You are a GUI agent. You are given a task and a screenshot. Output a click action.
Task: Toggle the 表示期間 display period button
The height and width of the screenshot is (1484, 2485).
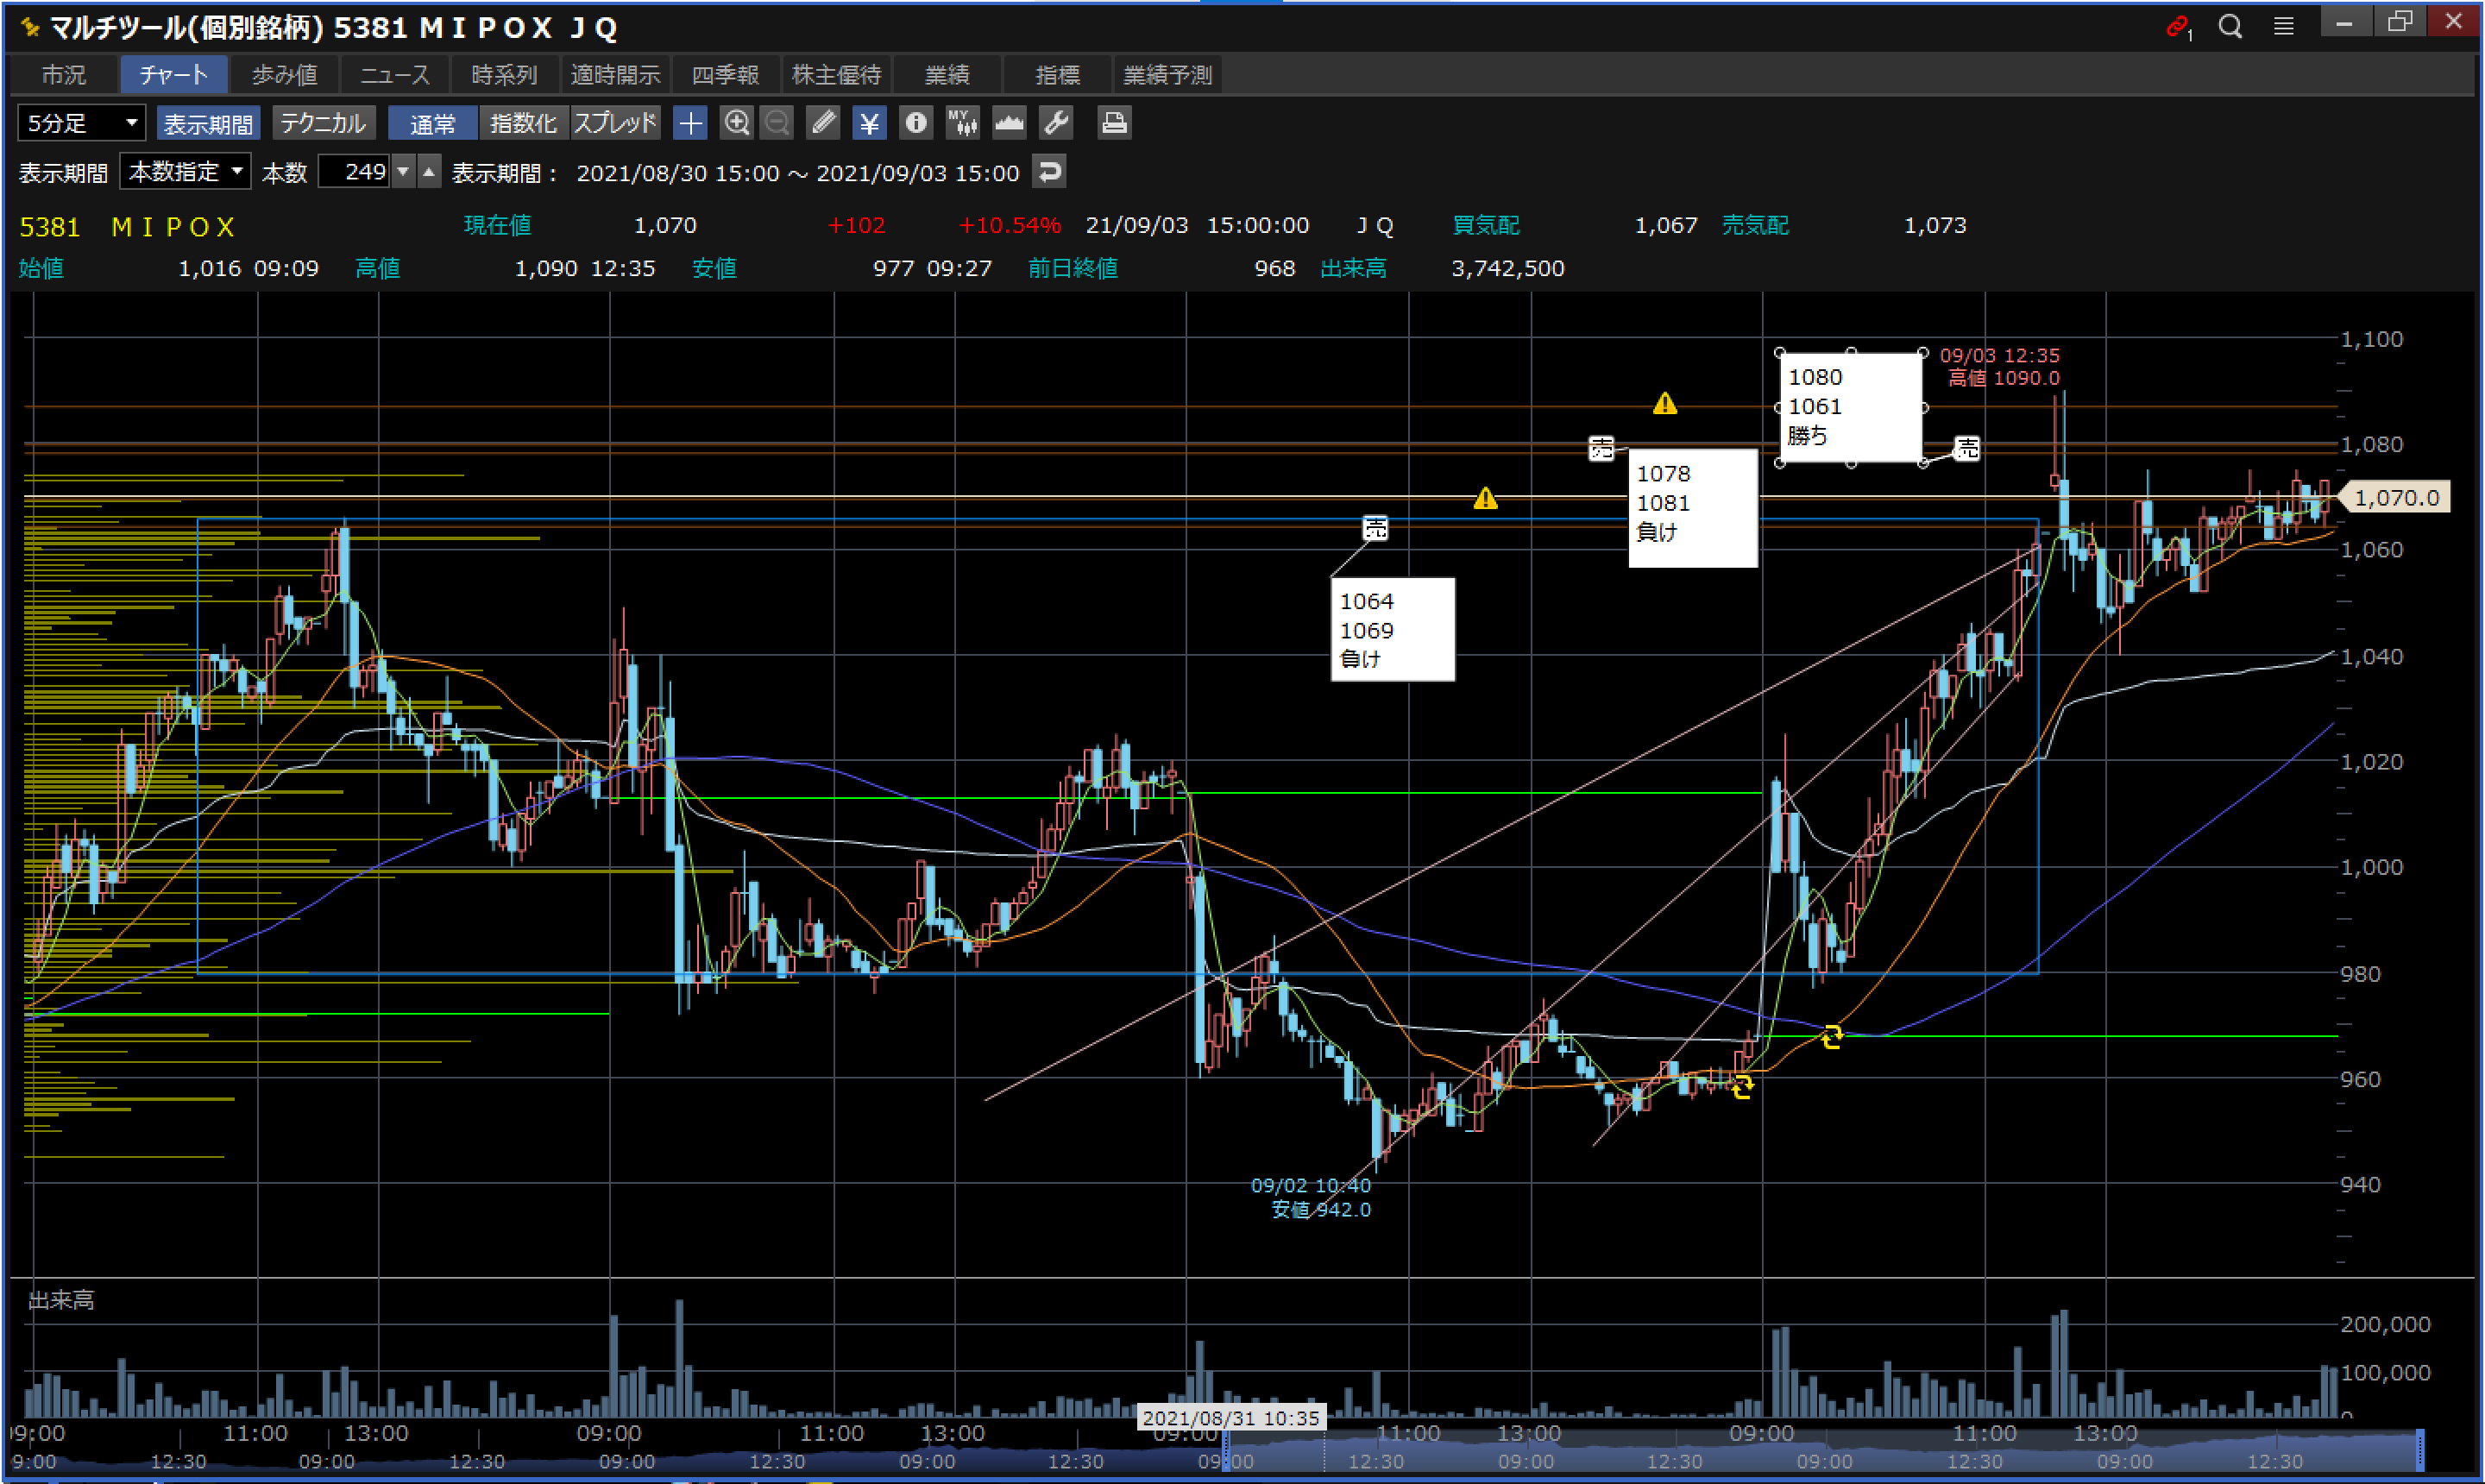coord(208,123)
